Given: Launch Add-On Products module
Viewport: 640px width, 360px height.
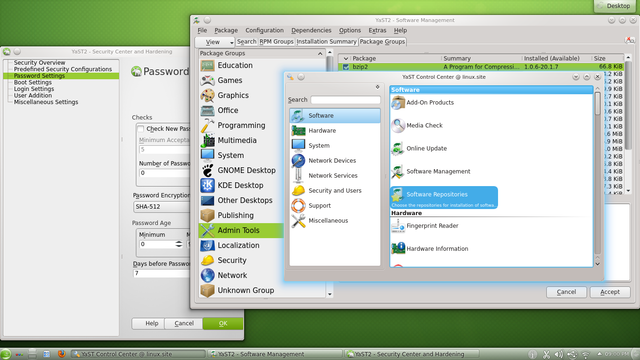Looking at the screenshot, I should [422, 102].
